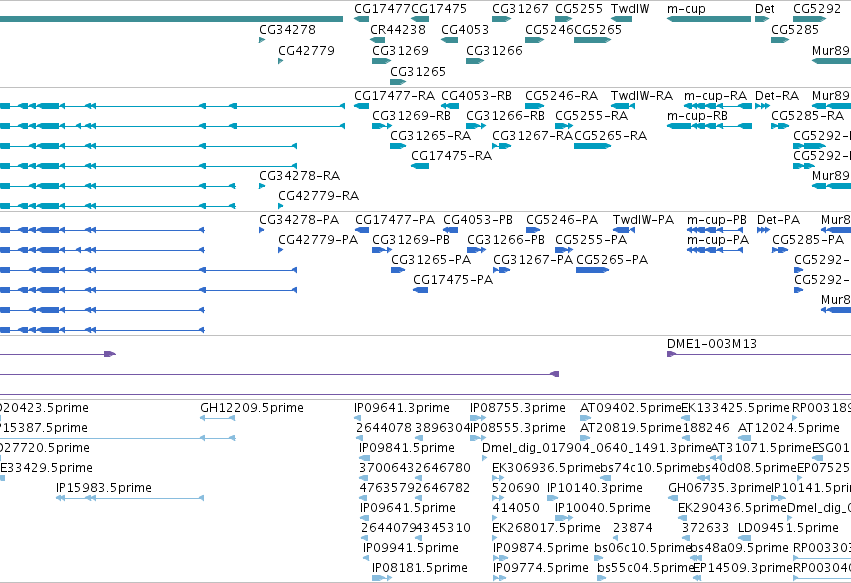
Task: Open the CG4053-PB protein label
Action: click(x=478, y=220)
